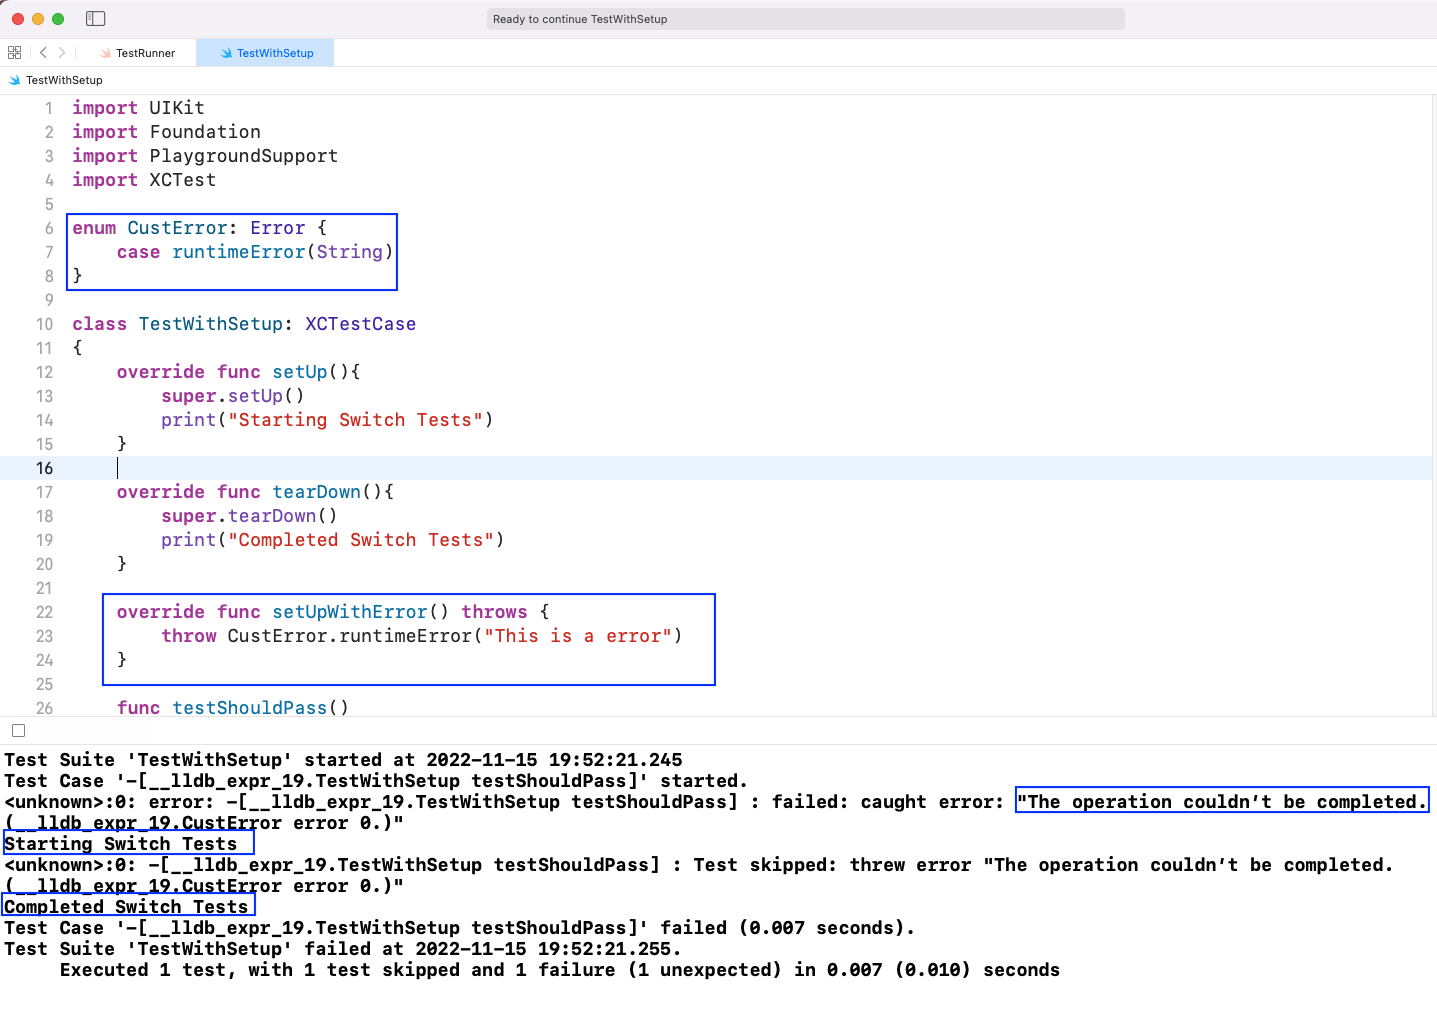
Task: Click line number 6 in the gutter
Action: pos(49,228)
